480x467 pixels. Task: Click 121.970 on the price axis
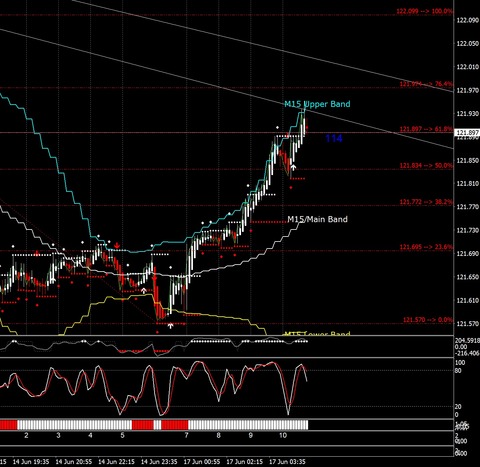click(467, 90)
